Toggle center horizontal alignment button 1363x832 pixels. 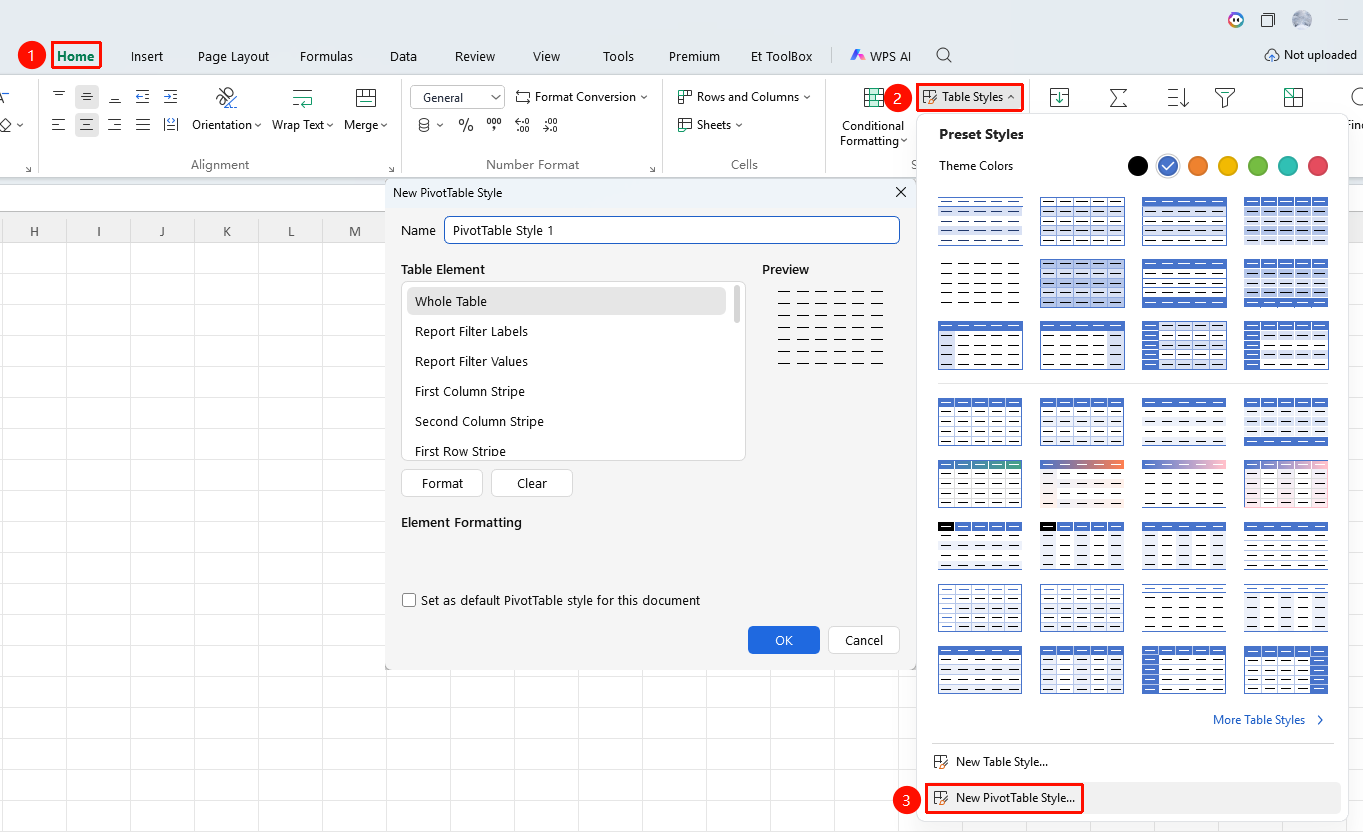click(x=87, y=125)
